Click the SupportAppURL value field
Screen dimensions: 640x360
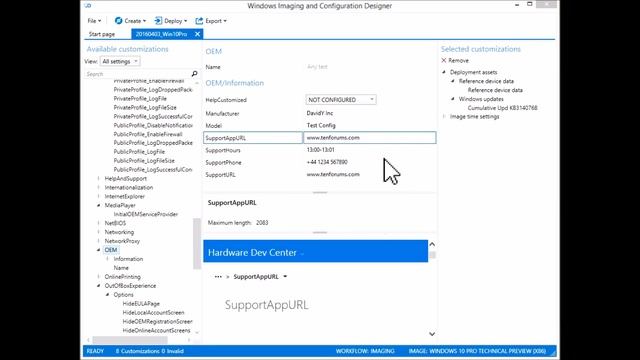(370, 138)
